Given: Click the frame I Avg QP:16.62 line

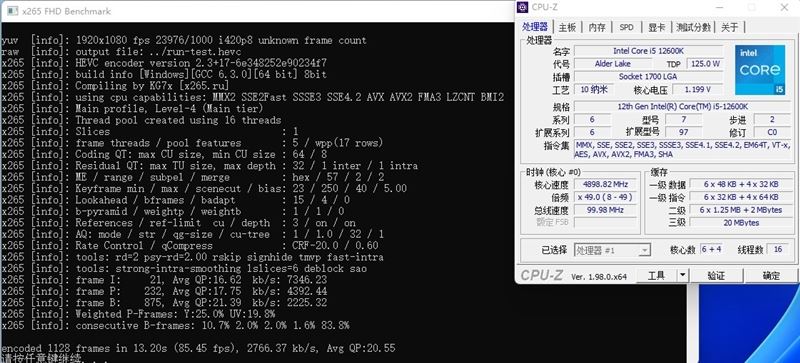Looking at the screenshot, I should click(164, 280).
